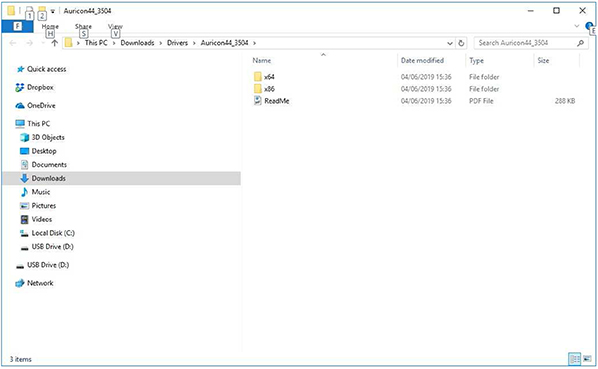This screenshot has height=369, width=598.
Task: Go forward using the forward arrow
Action: pos(29,43)
